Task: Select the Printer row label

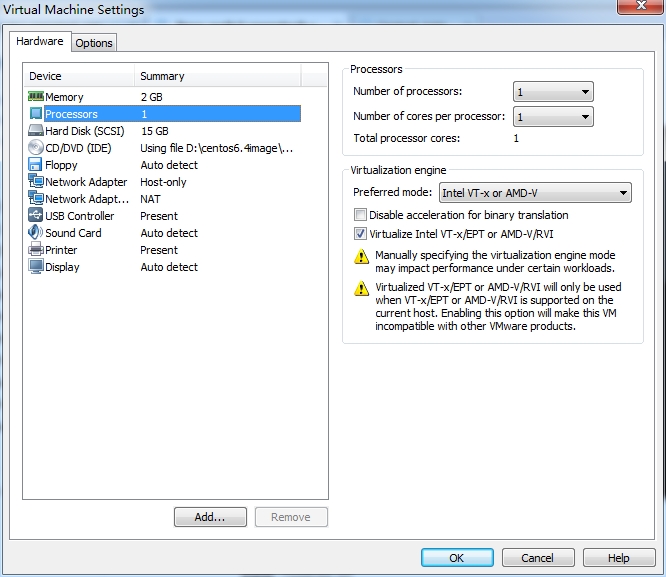Action: [61, 250]
